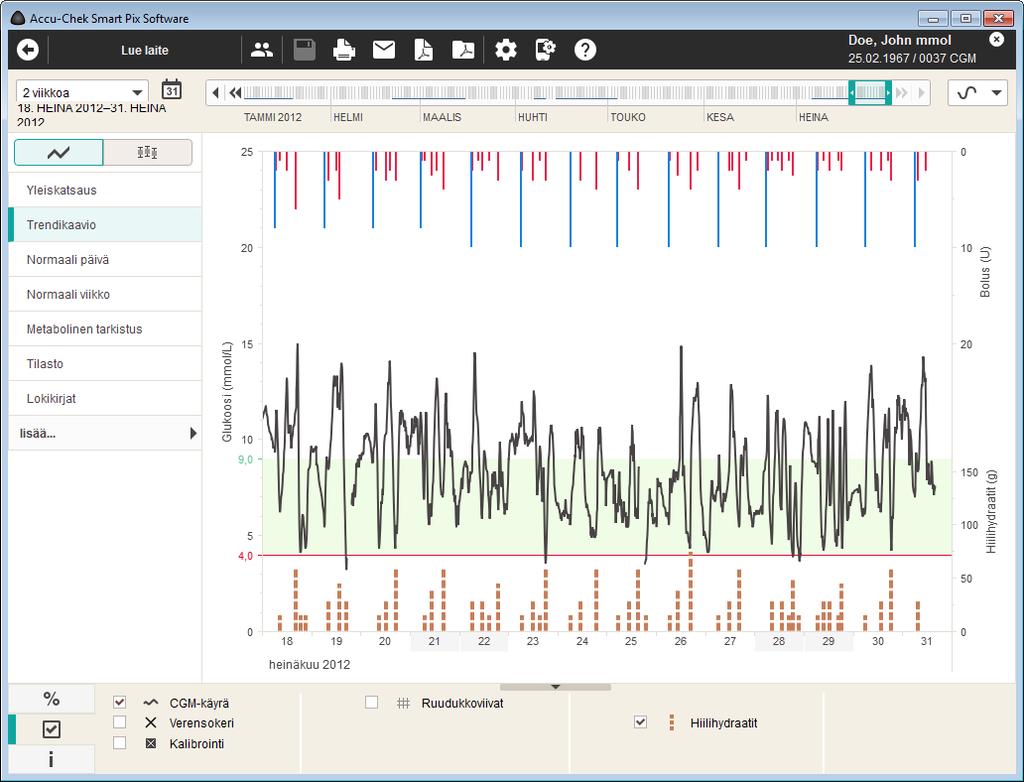Select Trendikaavio report
Screen dimensions: 1024x782
[104, 225]
